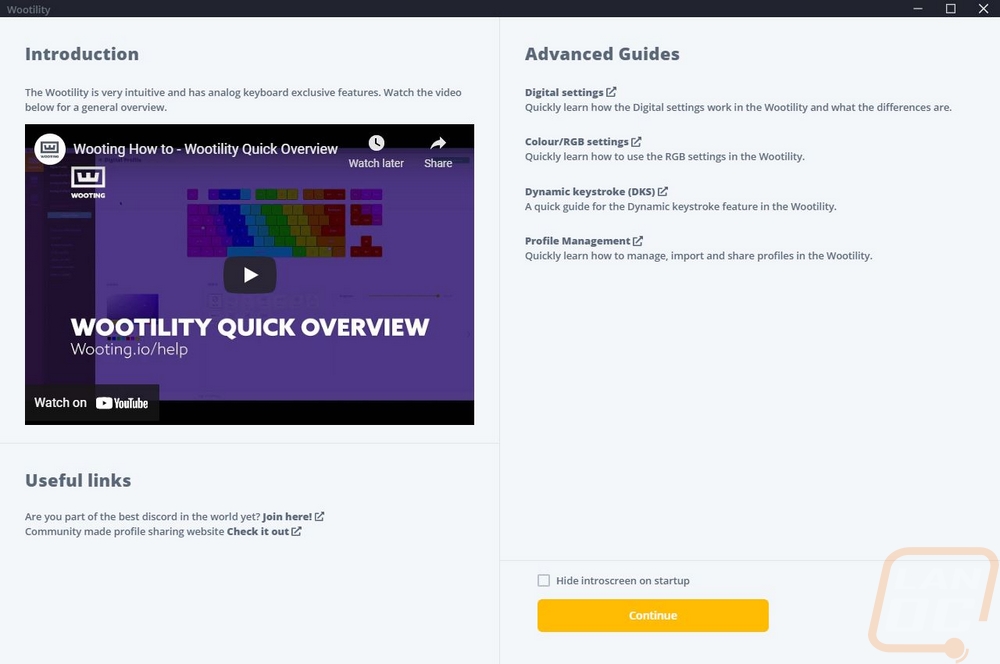
Task: Open the Wooting channel avatar icon
Action: click(x=50, y=149)
